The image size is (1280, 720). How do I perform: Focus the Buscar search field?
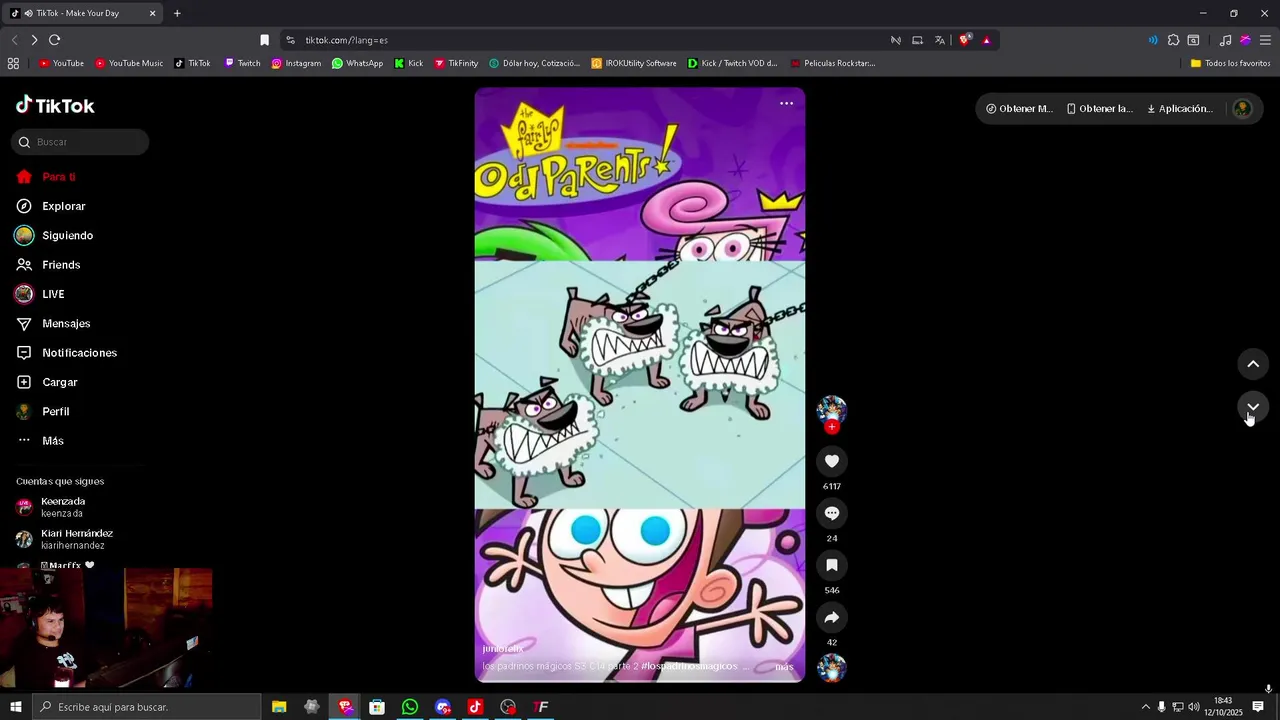[80, 142]
